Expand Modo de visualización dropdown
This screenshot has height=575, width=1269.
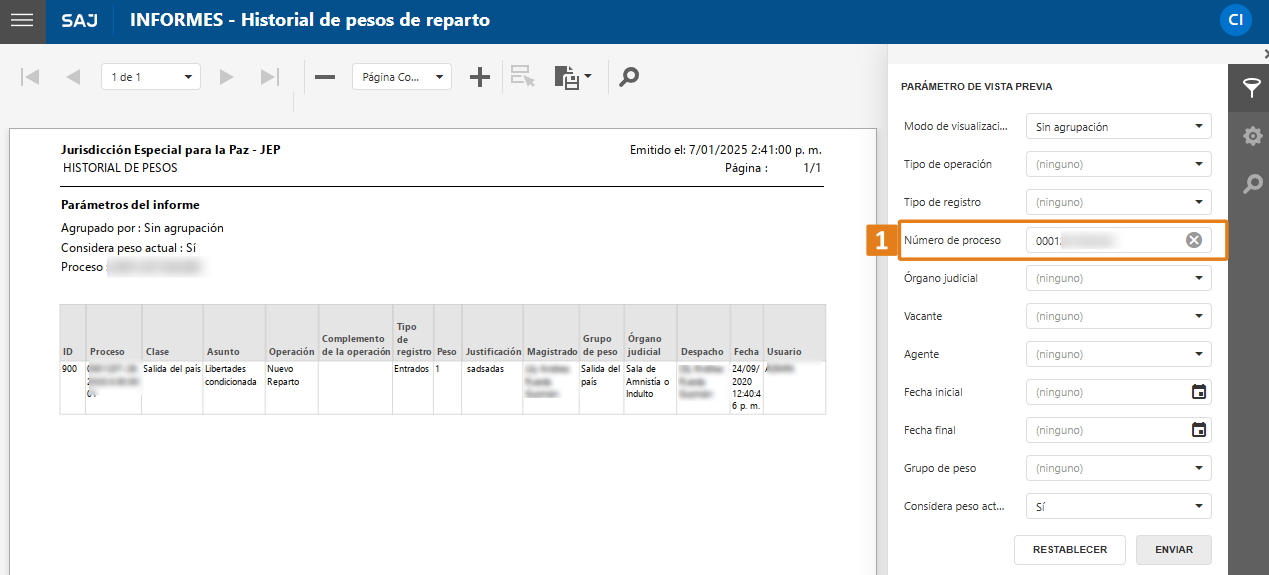[x=1119, y=126]
